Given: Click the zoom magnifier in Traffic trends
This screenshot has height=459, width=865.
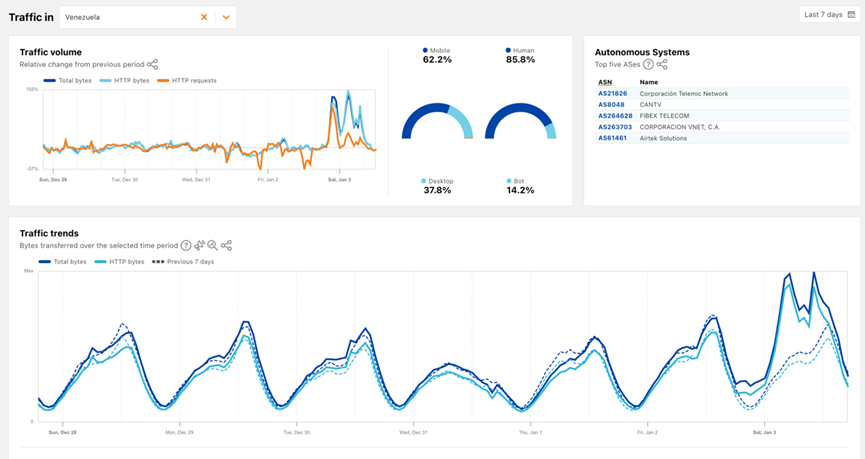Looking at the screenshot, I should click(212, 245).
